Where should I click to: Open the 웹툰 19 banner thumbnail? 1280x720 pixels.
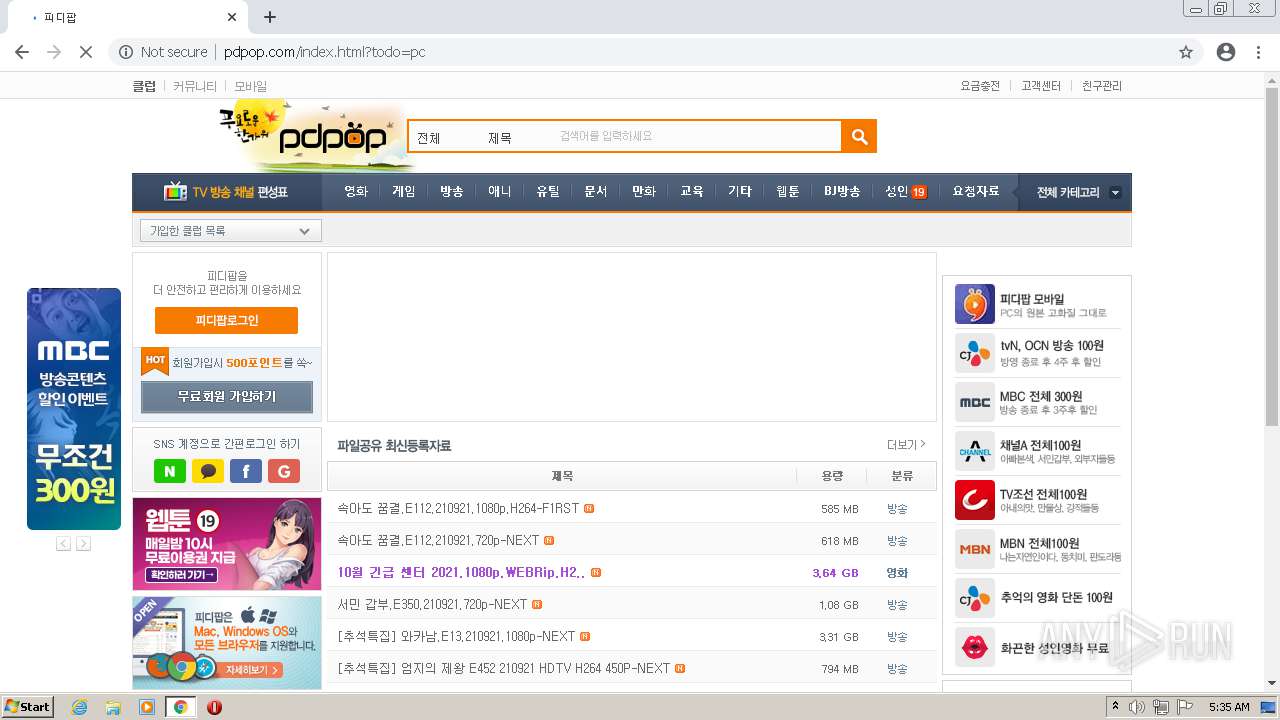[x=227, y=544]
